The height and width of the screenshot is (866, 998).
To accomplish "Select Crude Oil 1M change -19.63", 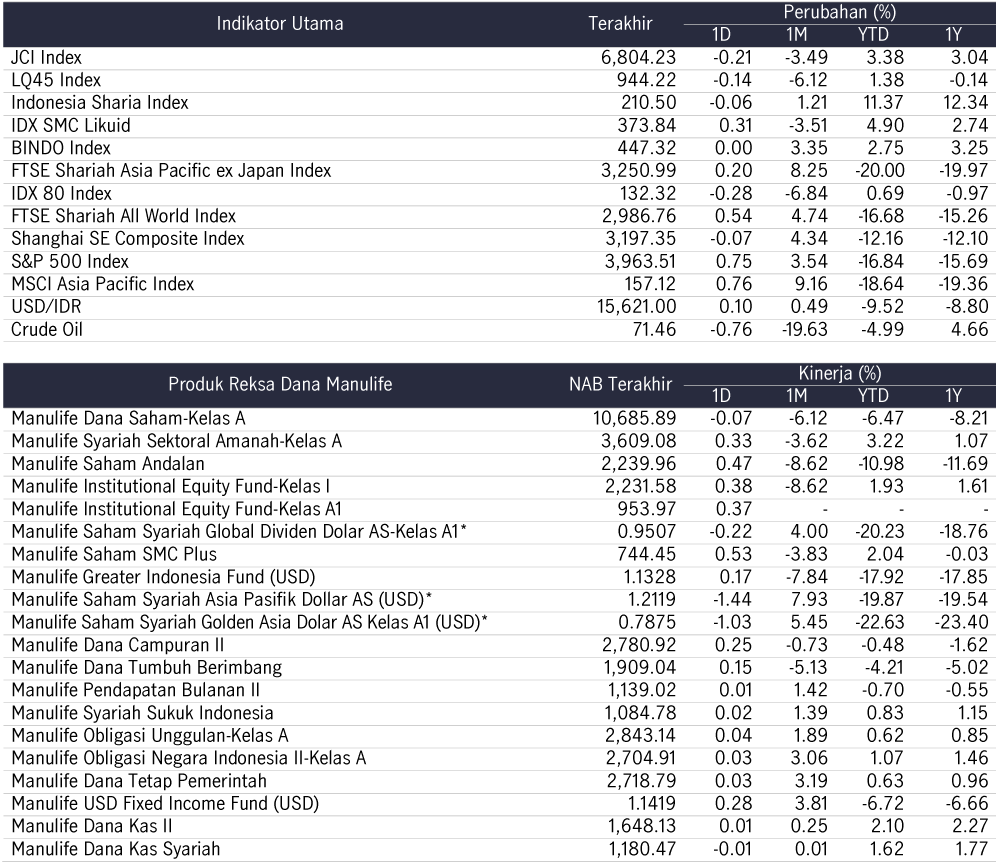I will pos(805,330).
